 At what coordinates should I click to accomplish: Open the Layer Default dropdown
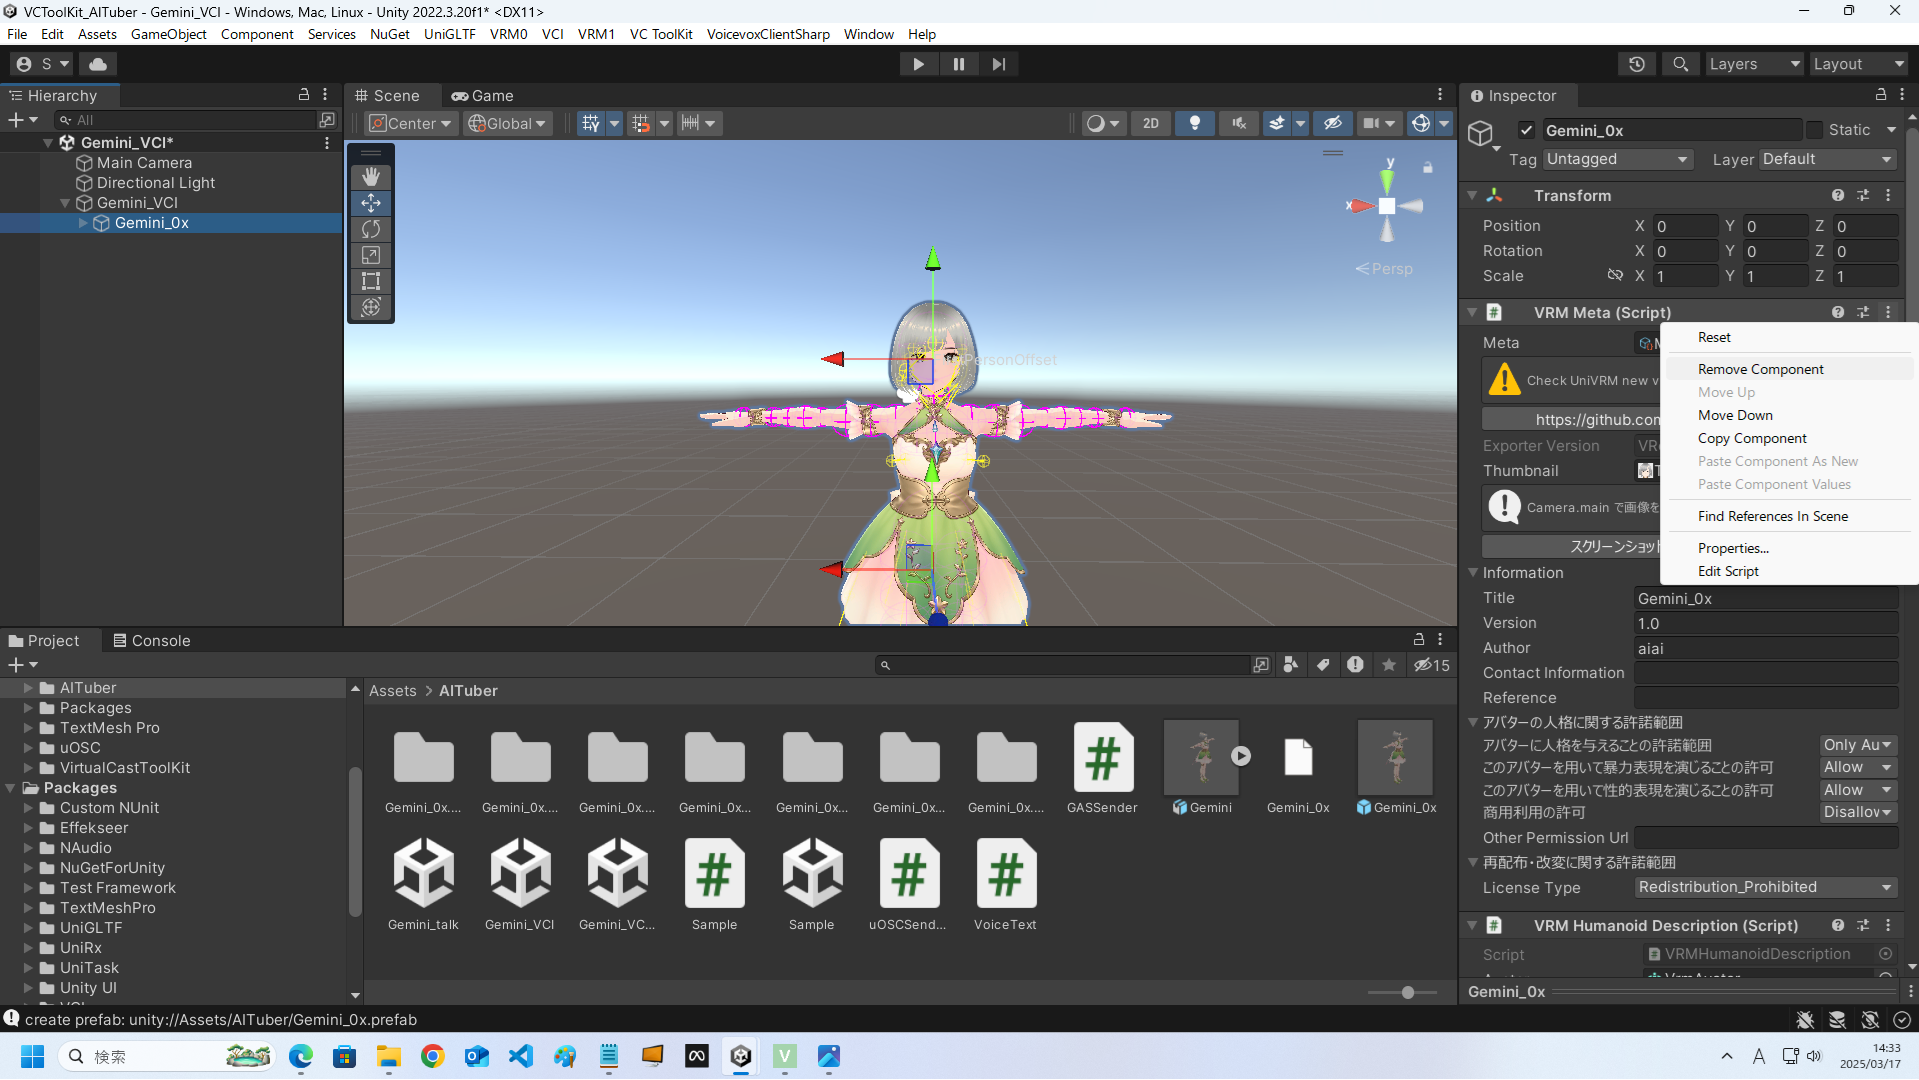[x=1827, y=159]
